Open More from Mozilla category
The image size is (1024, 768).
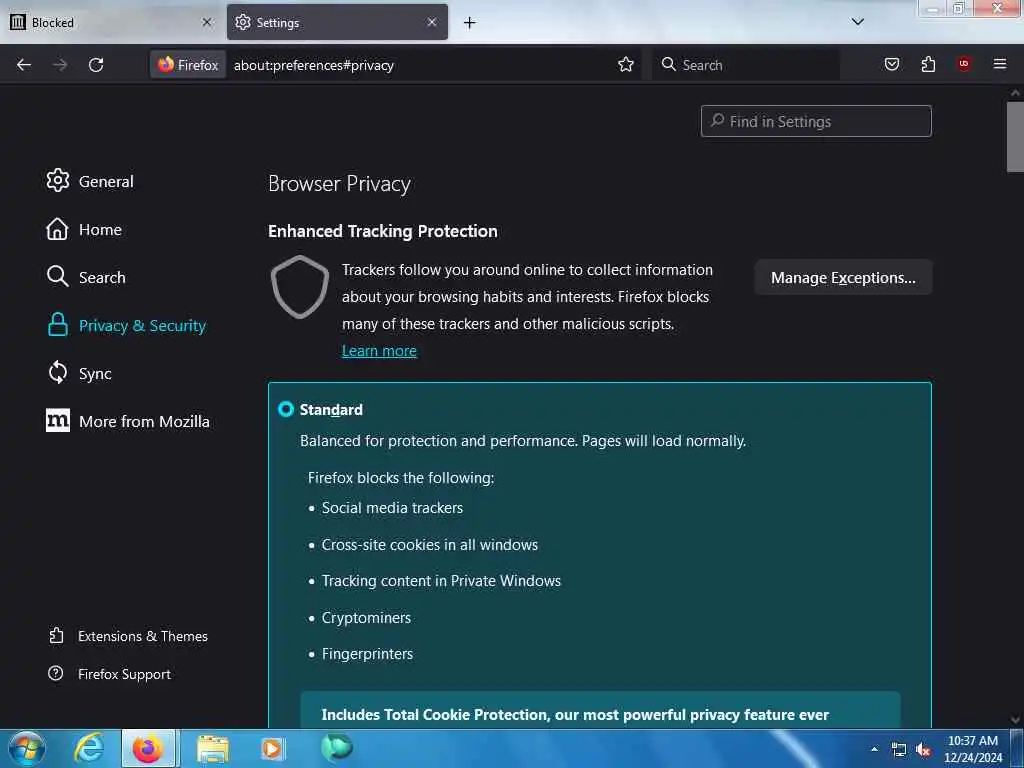[x=128, y=421]
